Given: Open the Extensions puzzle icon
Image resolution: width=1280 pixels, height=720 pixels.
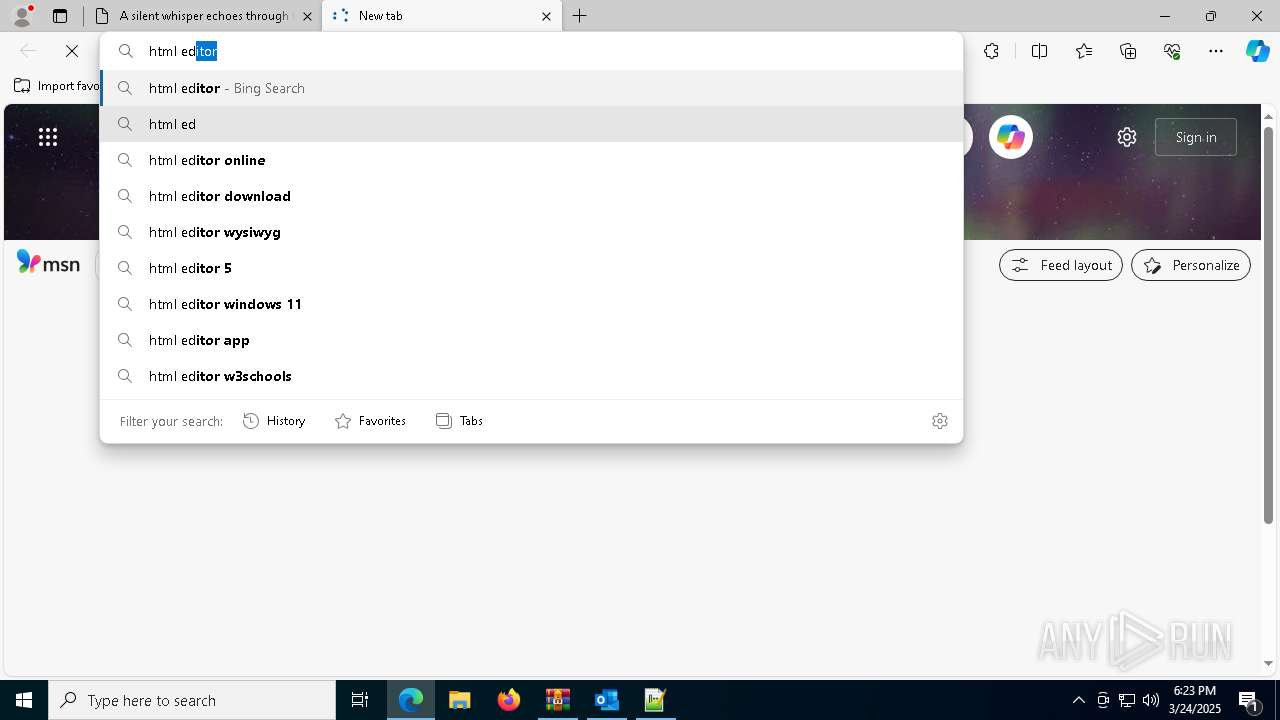Looking at the screenshot, I should (991, 51).
